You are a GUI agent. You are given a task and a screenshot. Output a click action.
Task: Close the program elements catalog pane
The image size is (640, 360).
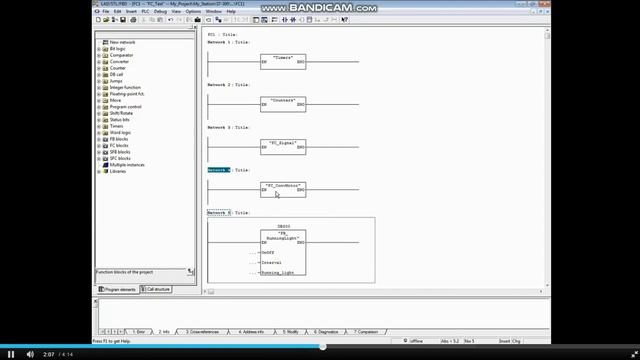(195, 27)
